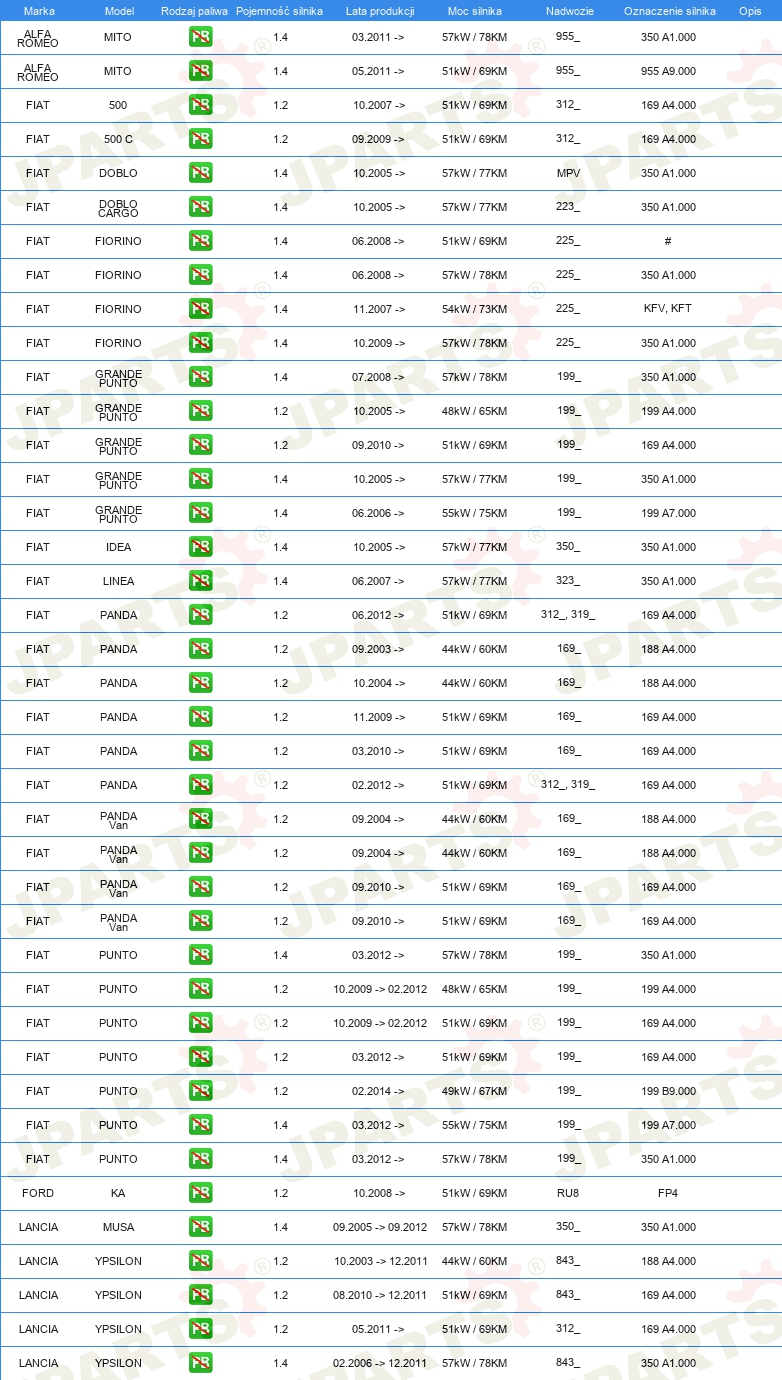Click the Opis column header

pyautogui.click(x=749, y=11)
